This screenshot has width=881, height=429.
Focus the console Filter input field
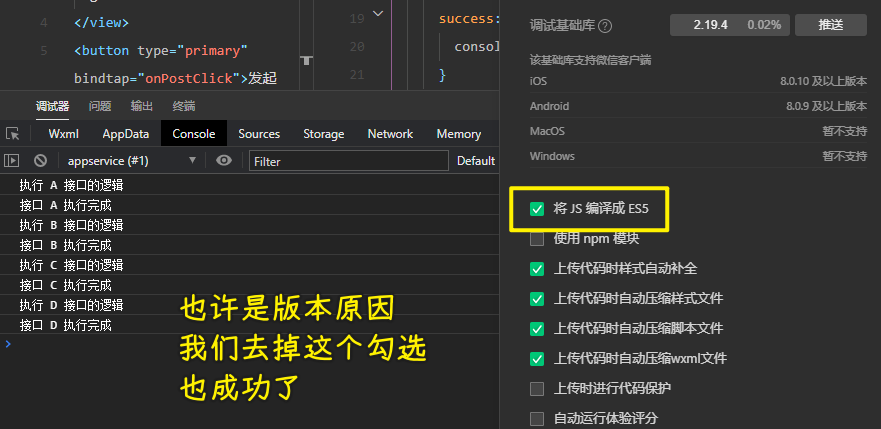pyautogui.click(x=349, y=161)
